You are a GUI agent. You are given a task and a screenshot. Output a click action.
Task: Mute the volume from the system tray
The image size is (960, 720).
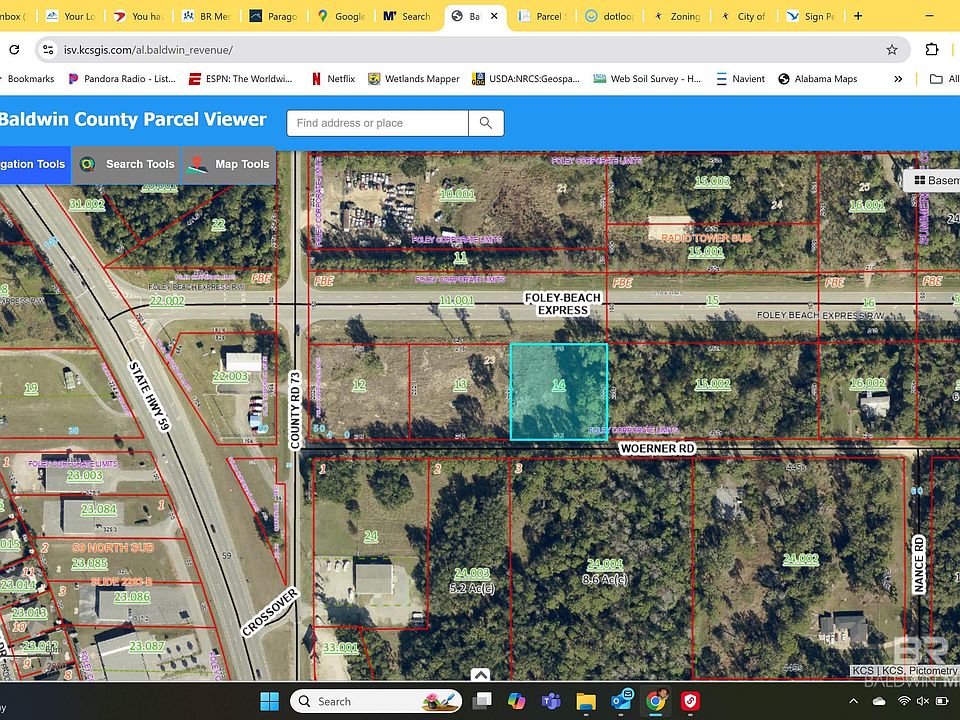(x=921, y=702)
